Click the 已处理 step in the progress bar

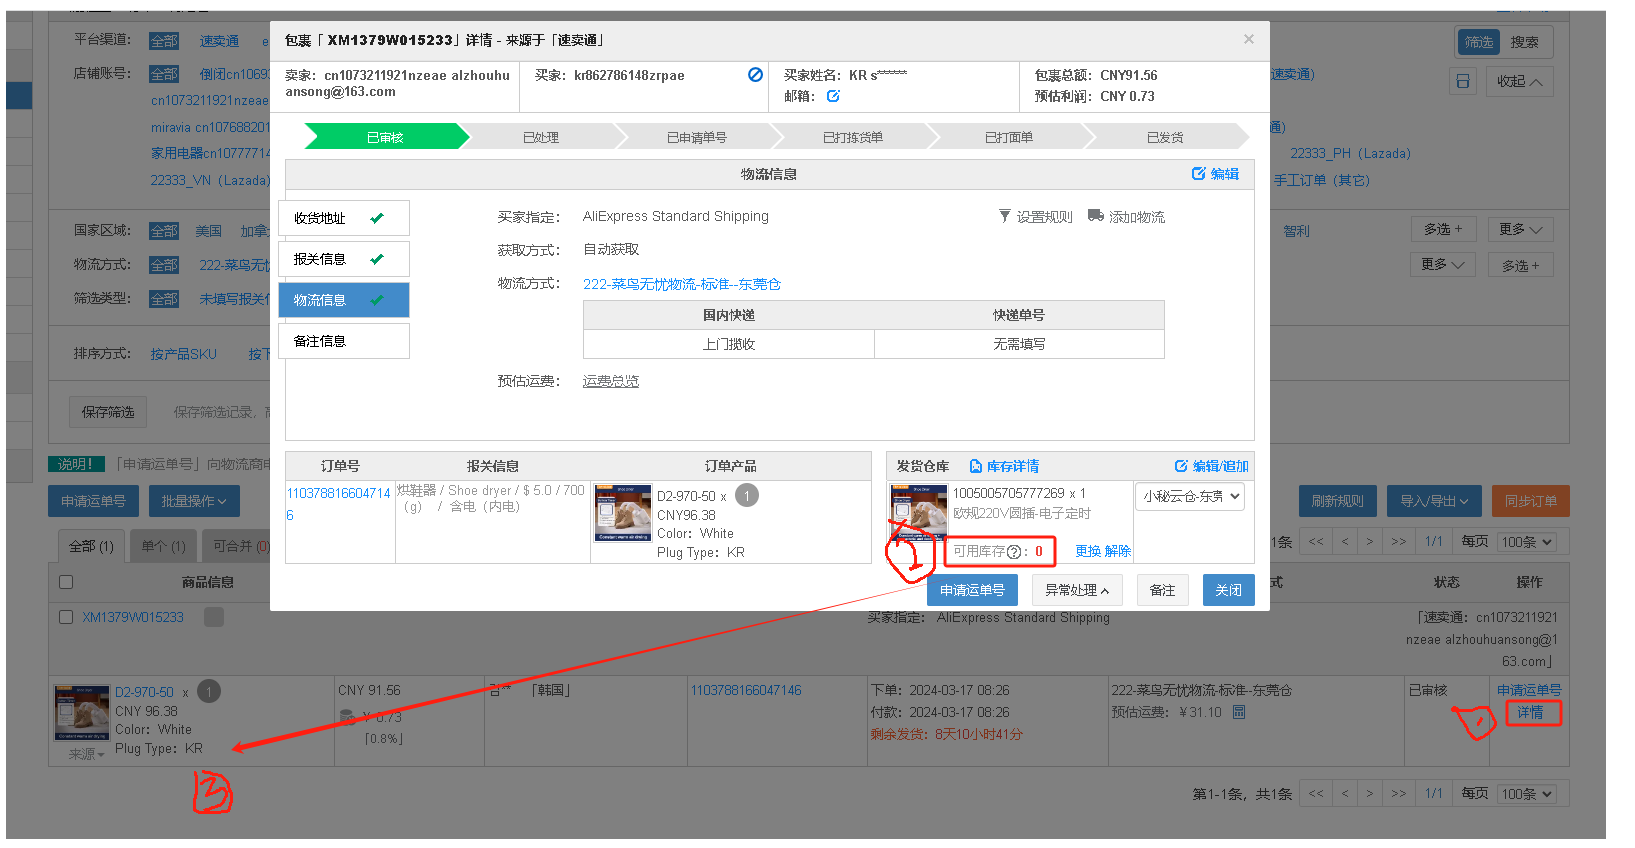click(x=541, y=137)
